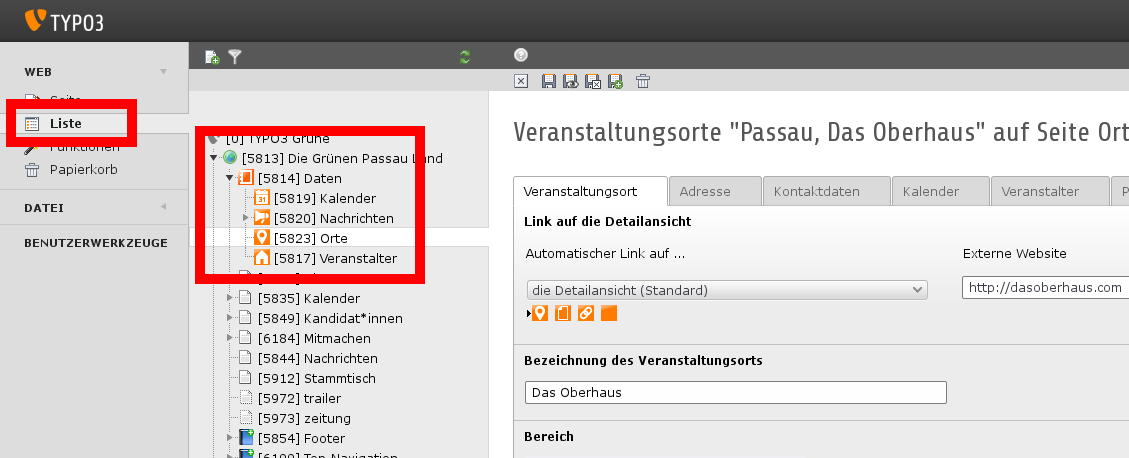Click save and create new icon
This screenshot has height=458, width=1129.
pos(615,81)
